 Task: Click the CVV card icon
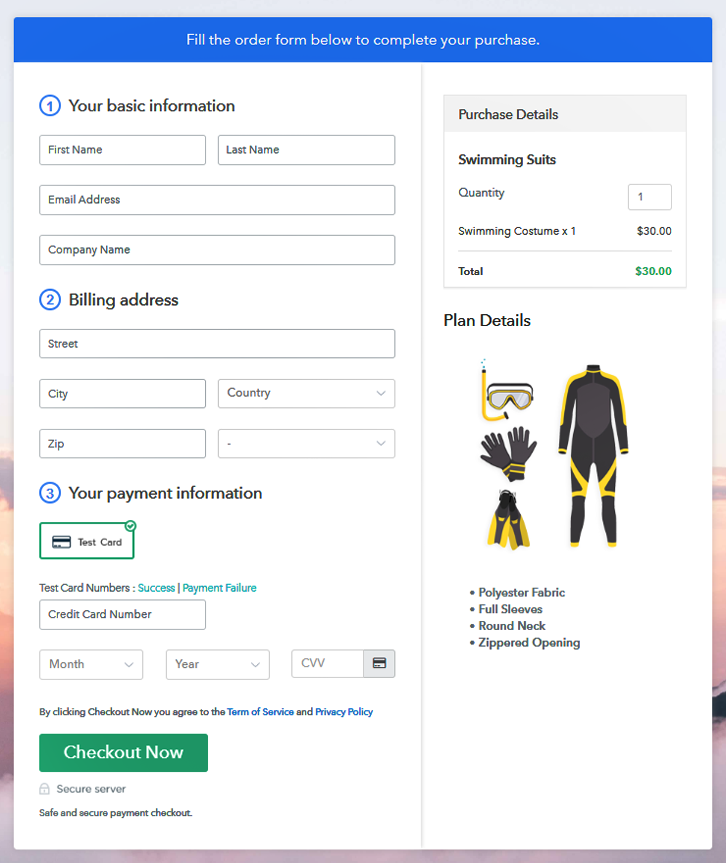point(379,663)
